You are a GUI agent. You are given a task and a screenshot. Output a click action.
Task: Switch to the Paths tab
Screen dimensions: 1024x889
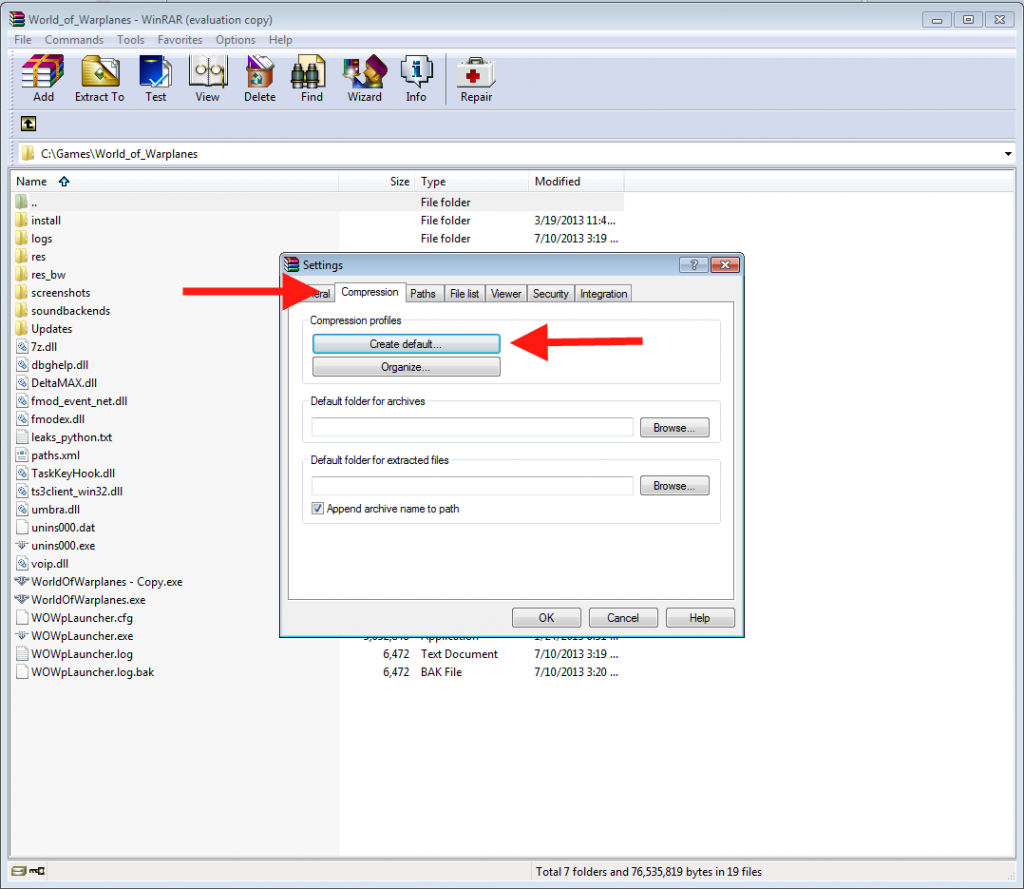pyautogui.click(x=423, y=294)
